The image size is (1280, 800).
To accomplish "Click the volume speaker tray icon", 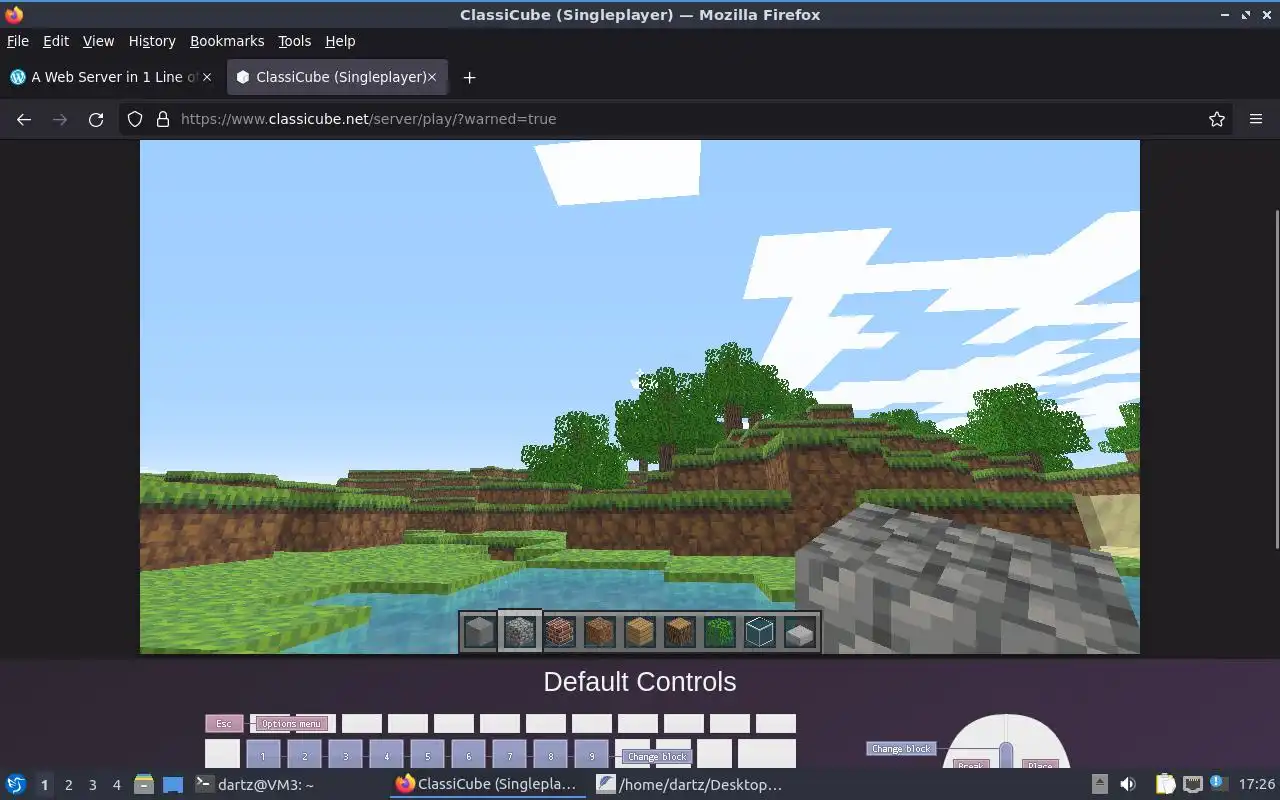I will 1128,784.
